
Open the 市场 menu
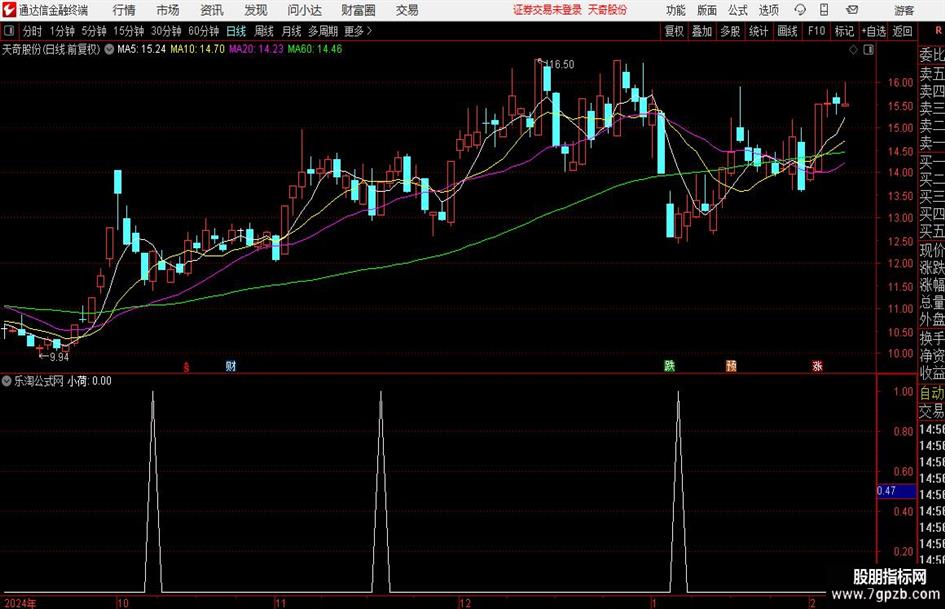(168, 10)
